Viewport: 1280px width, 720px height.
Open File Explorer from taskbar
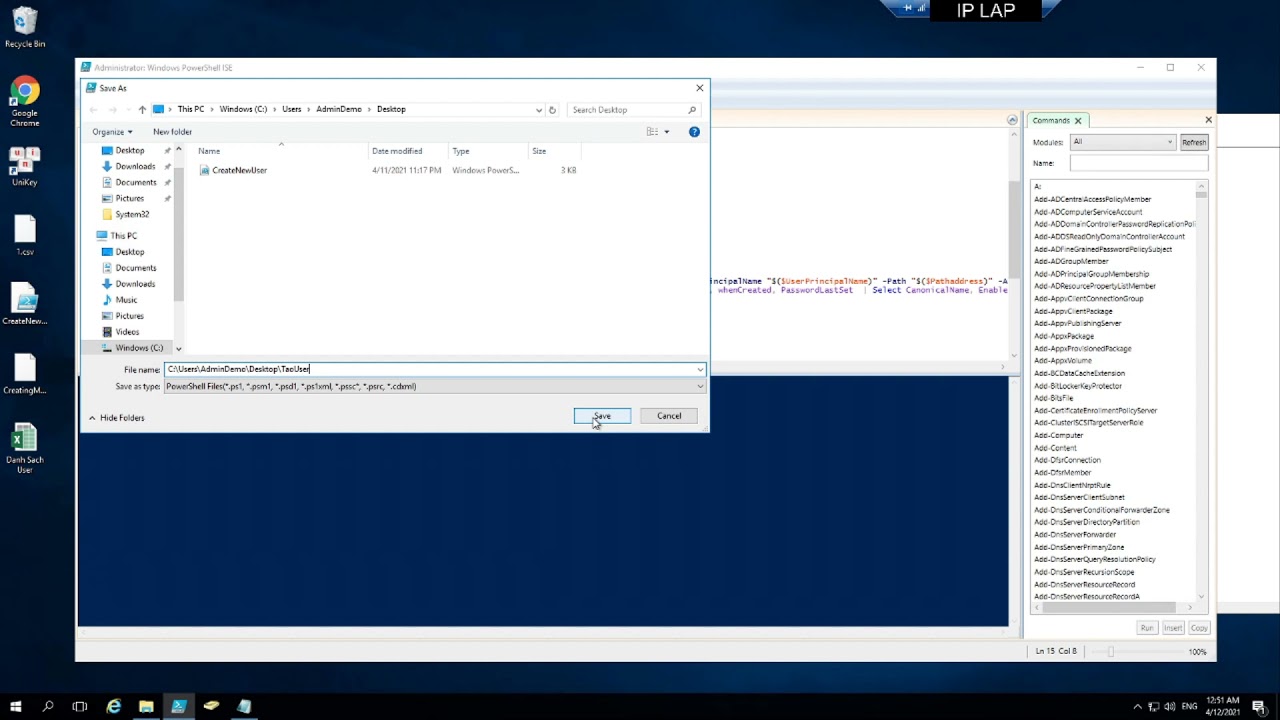click(x=146, y=706)
